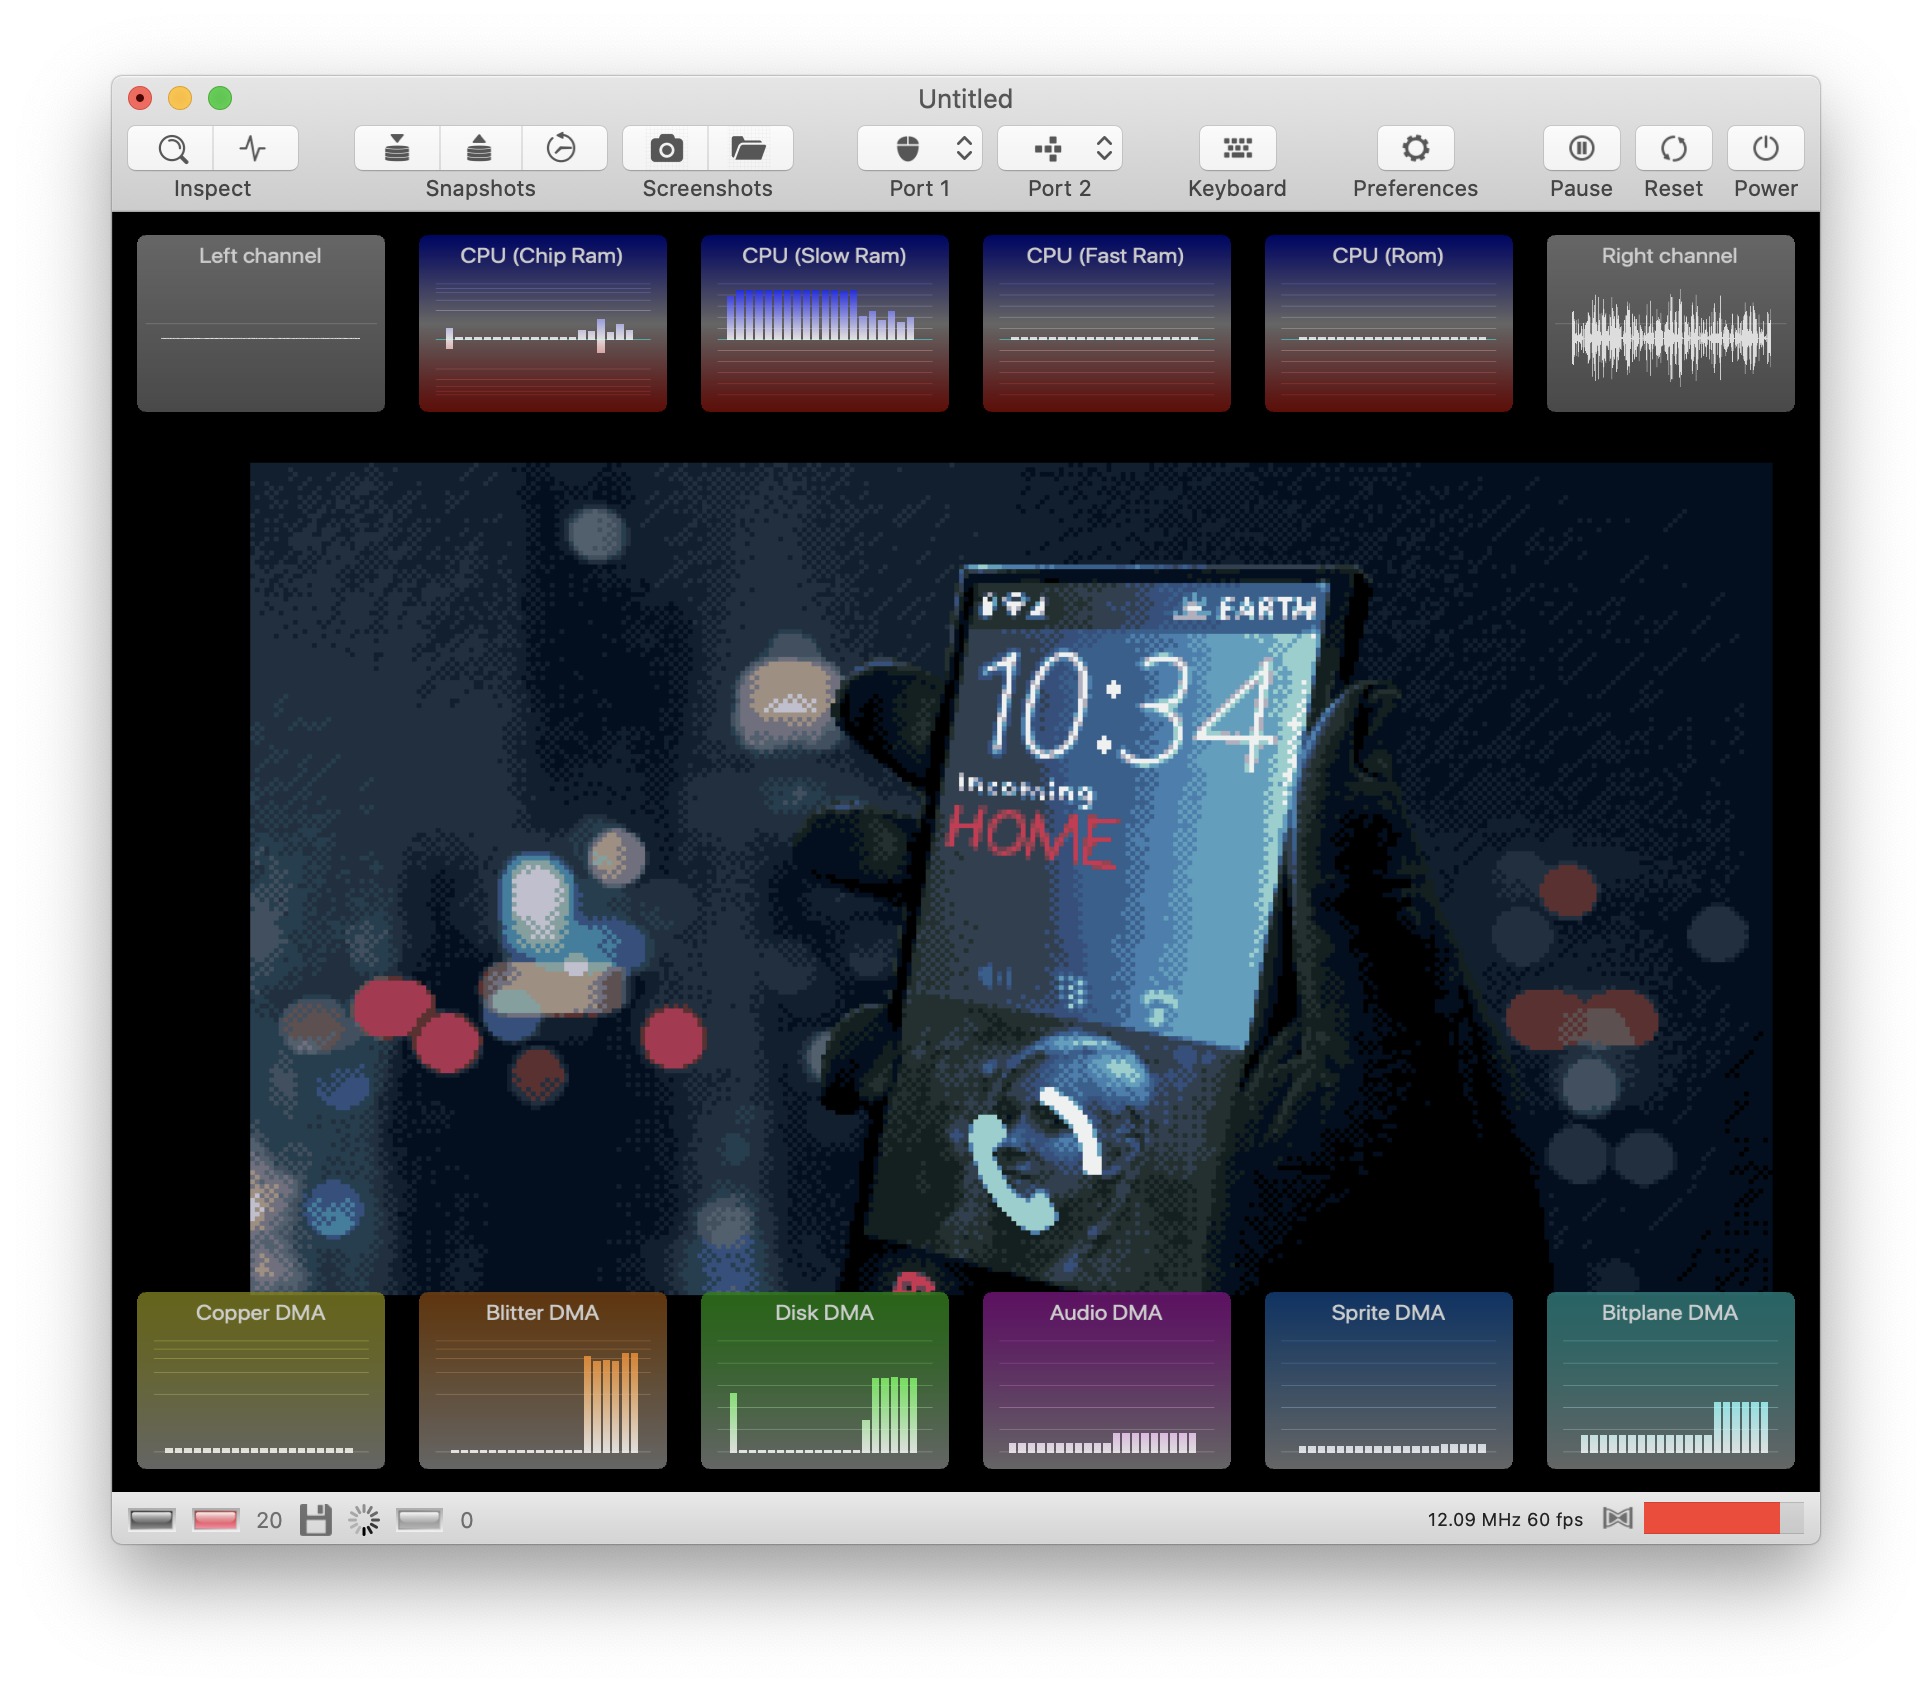Viewport: 1932px width, 1692px height.
Task: Restore snapshot with the up-arrow icon
Action: click(x=480, y=148)
